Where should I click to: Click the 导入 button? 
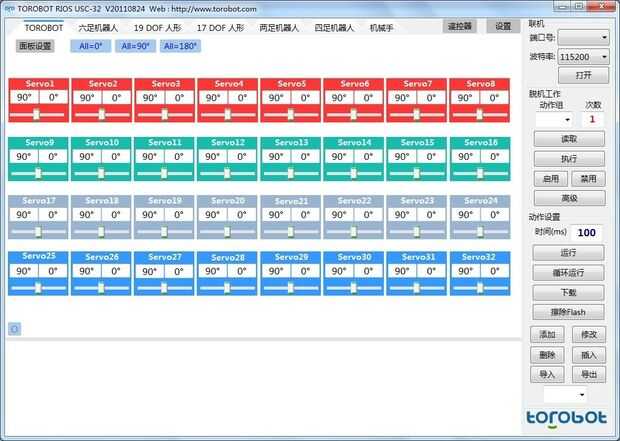[x=547, y=374]
